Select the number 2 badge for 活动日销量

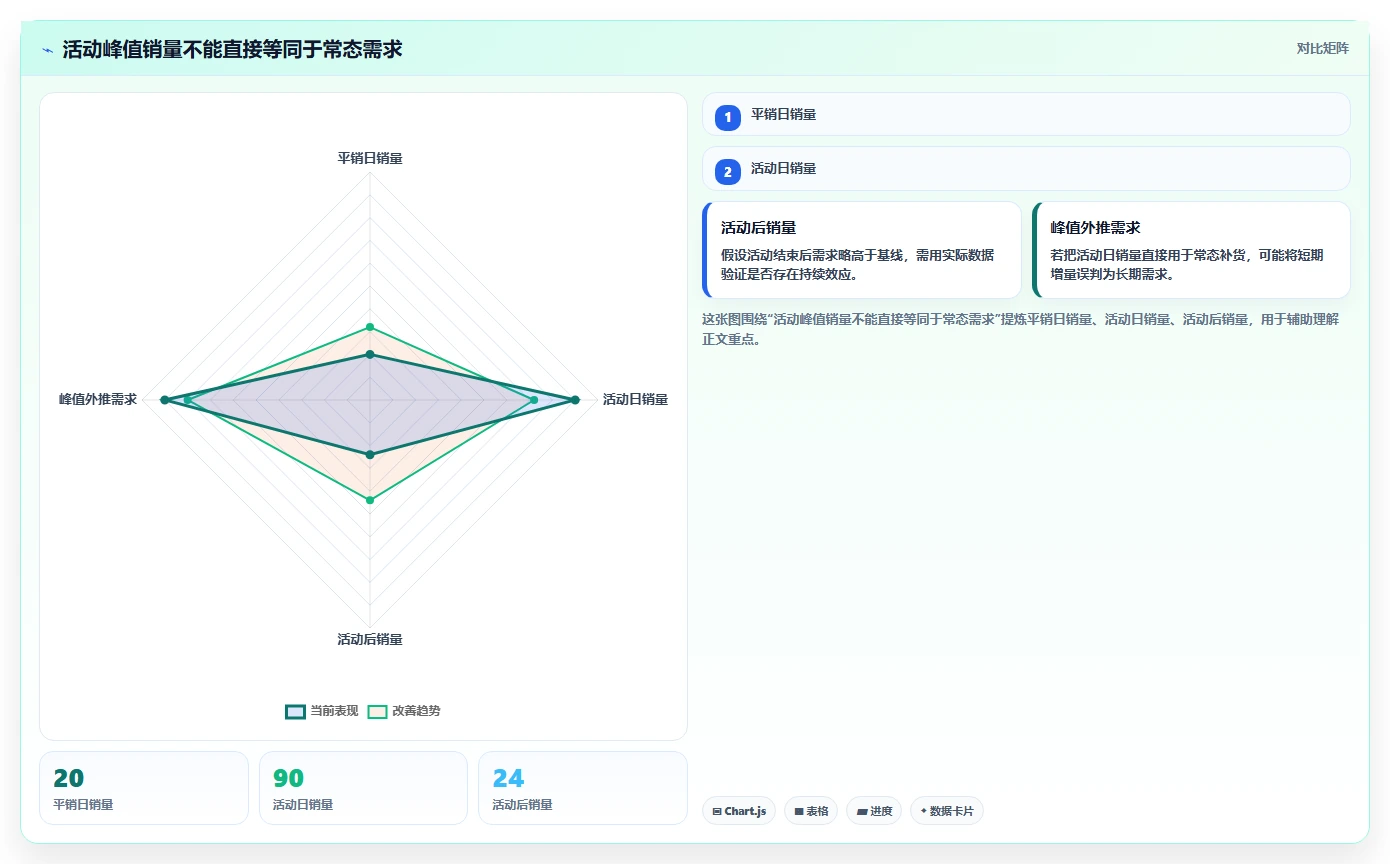[x=728, y=171]
